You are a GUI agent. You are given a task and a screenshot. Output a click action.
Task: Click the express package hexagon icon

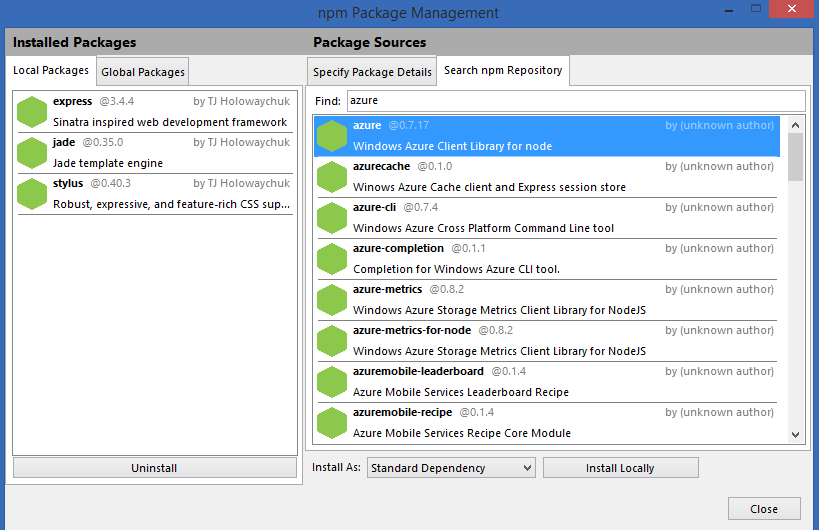point(32,112)
